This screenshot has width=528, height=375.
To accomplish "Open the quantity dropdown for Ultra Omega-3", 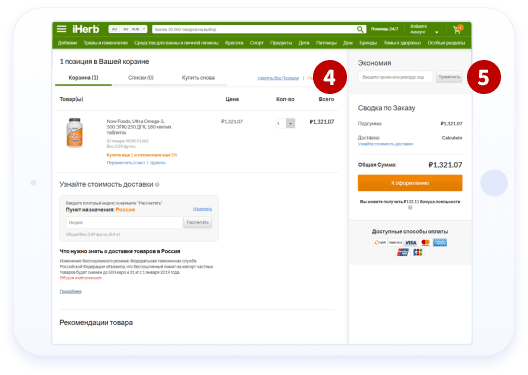I will click(x=290, y=123).
